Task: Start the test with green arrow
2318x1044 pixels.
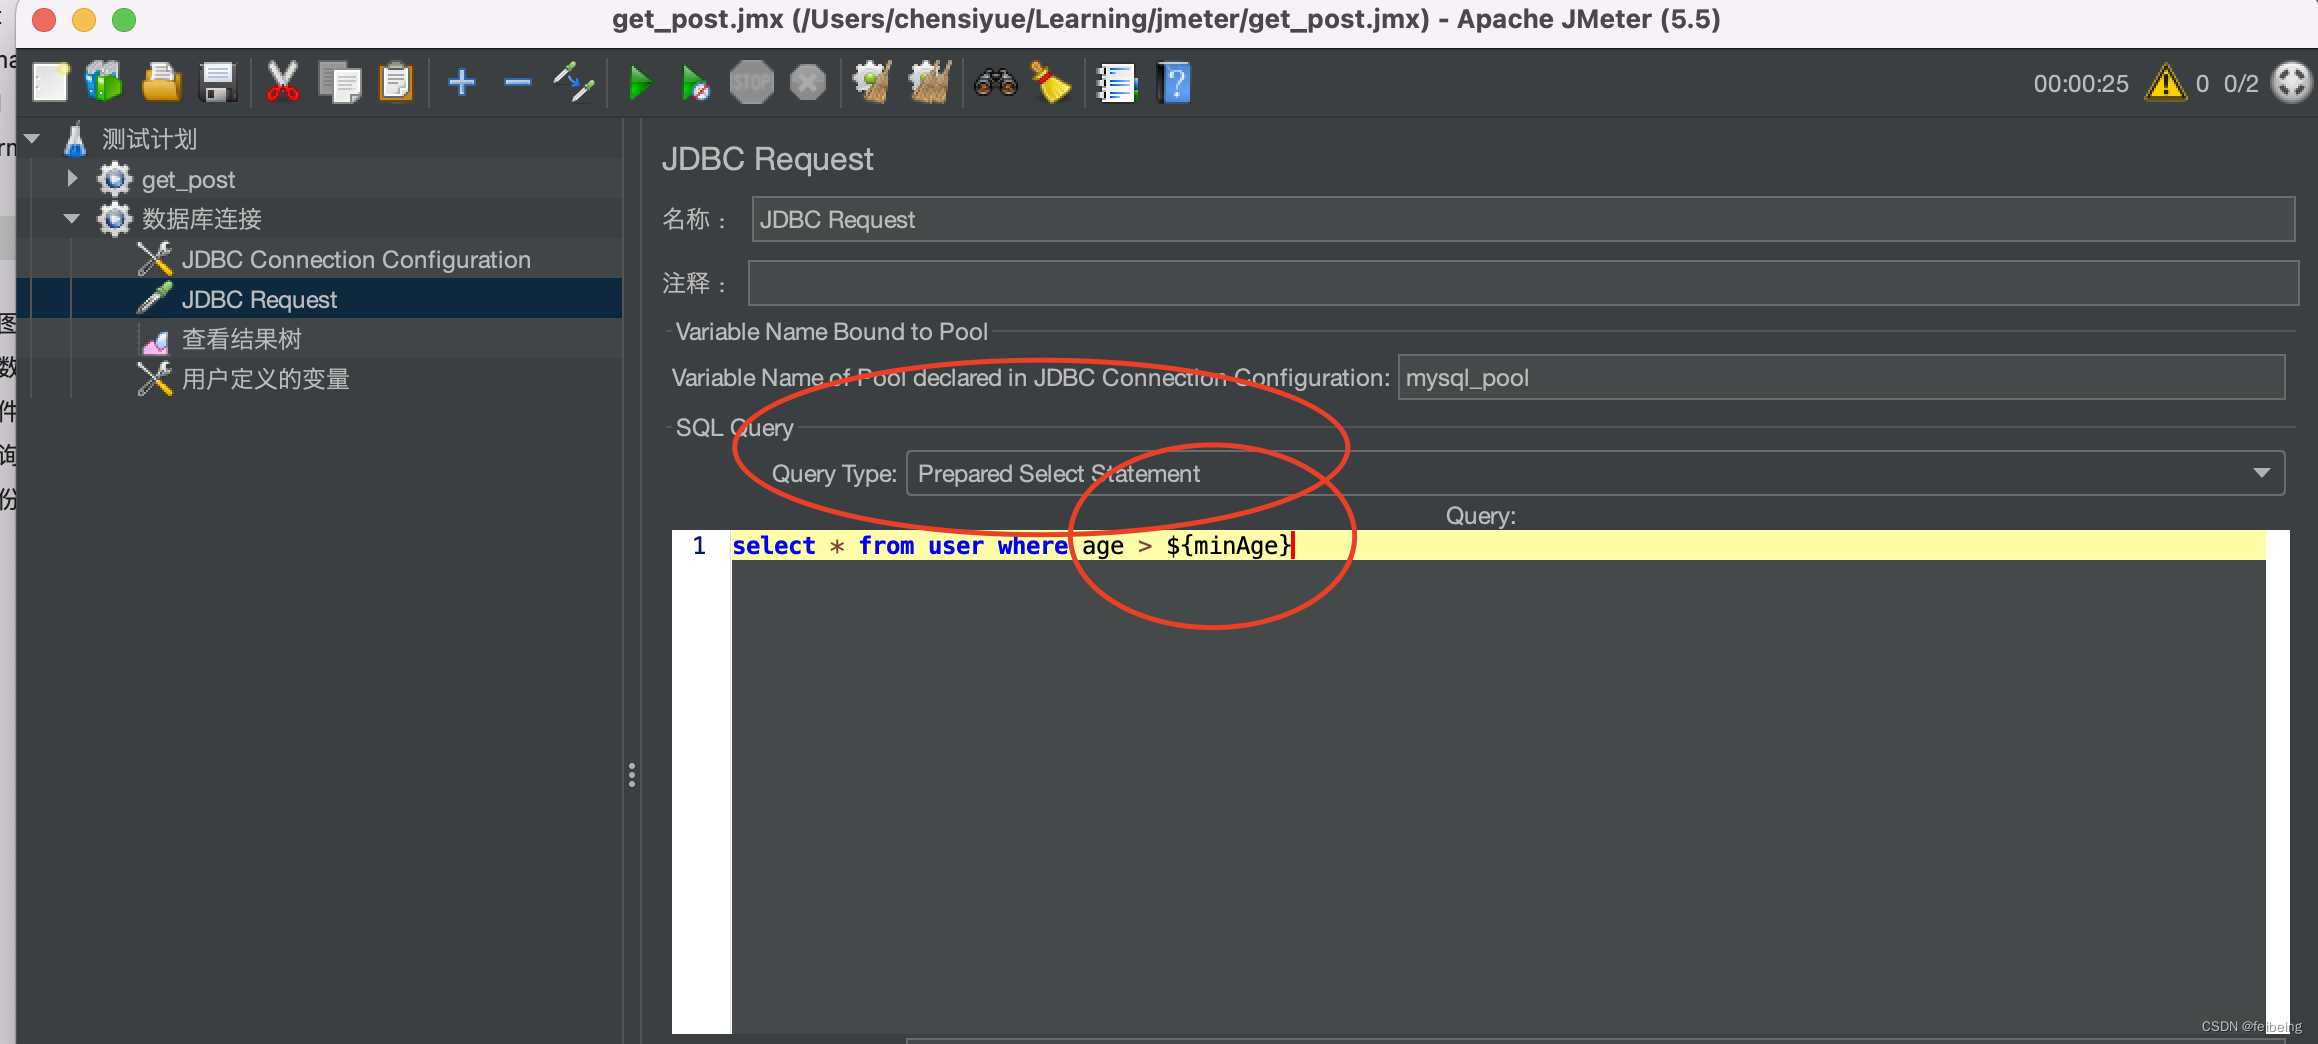Action: [640, 82]
